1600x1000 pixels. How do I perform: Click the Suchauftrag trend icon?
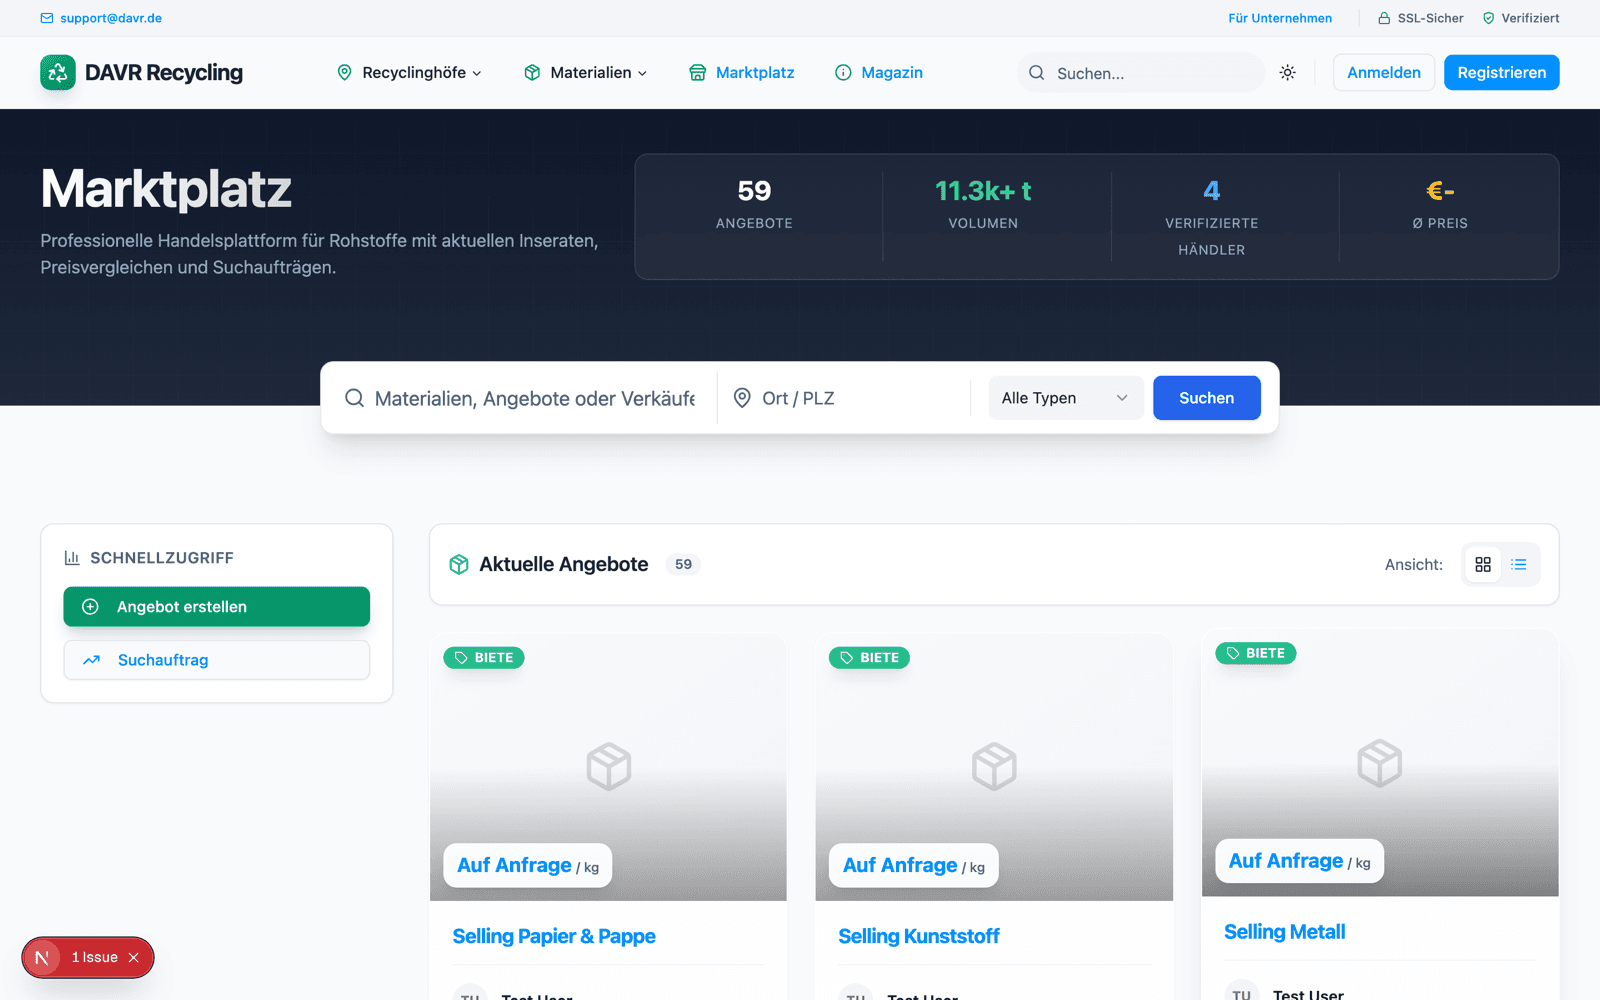pyautogui.click(x=92, y=660)
